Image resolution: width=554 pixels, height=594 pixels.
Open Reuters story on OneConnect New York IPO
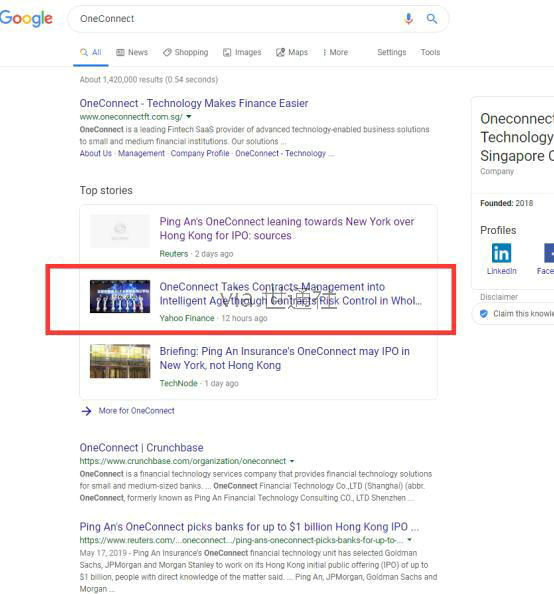[286, 228]
